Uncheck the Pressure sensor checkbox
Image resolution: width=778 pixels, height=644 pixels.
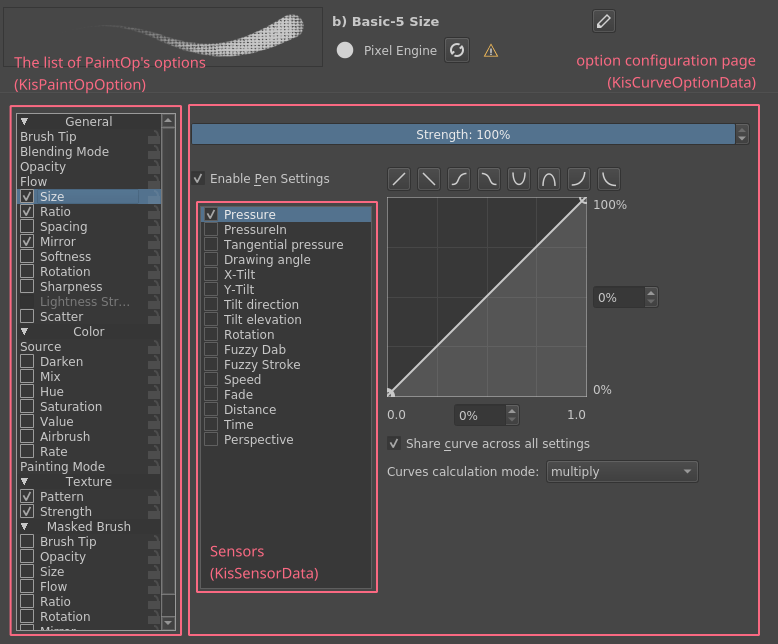tap(211, 214)
